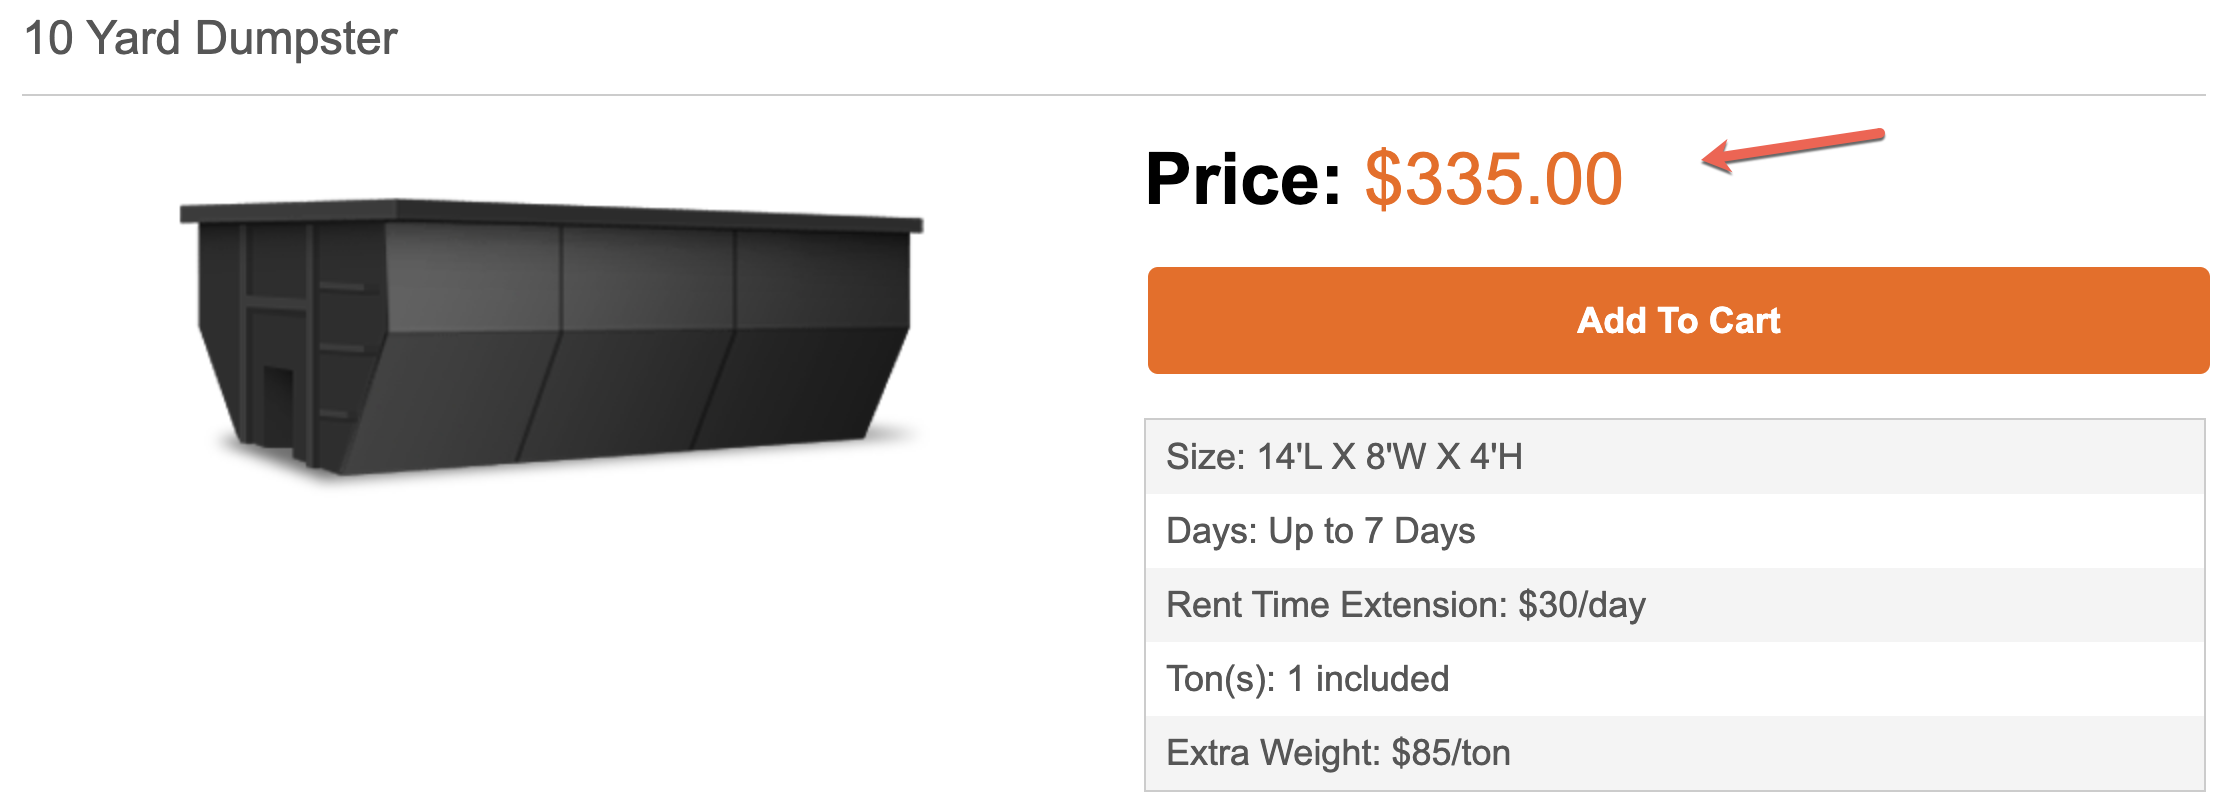
Task: Click the 'Ton(s):' label in specs table
Action: (1220, 679)
